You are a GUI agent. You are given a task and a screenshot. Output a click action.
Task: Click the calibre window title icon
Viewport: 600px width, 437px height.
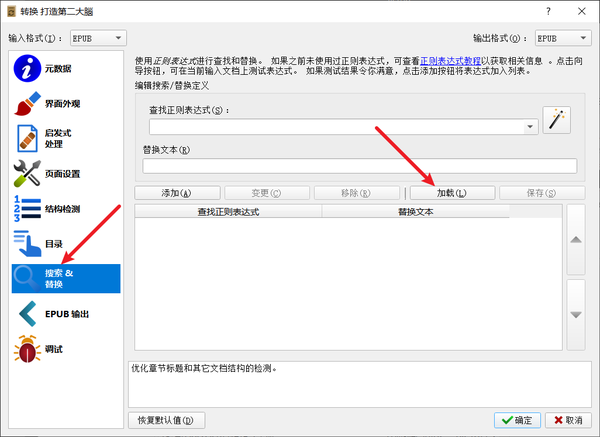(x=11, y=11)
